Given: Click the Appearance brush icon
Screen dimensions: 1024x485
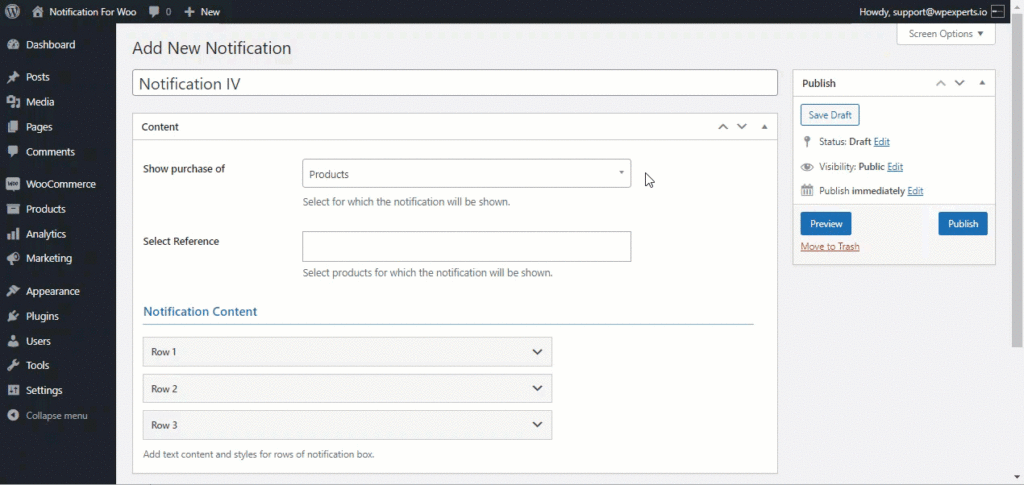Looking at the screenshot, I should (13, 291).
